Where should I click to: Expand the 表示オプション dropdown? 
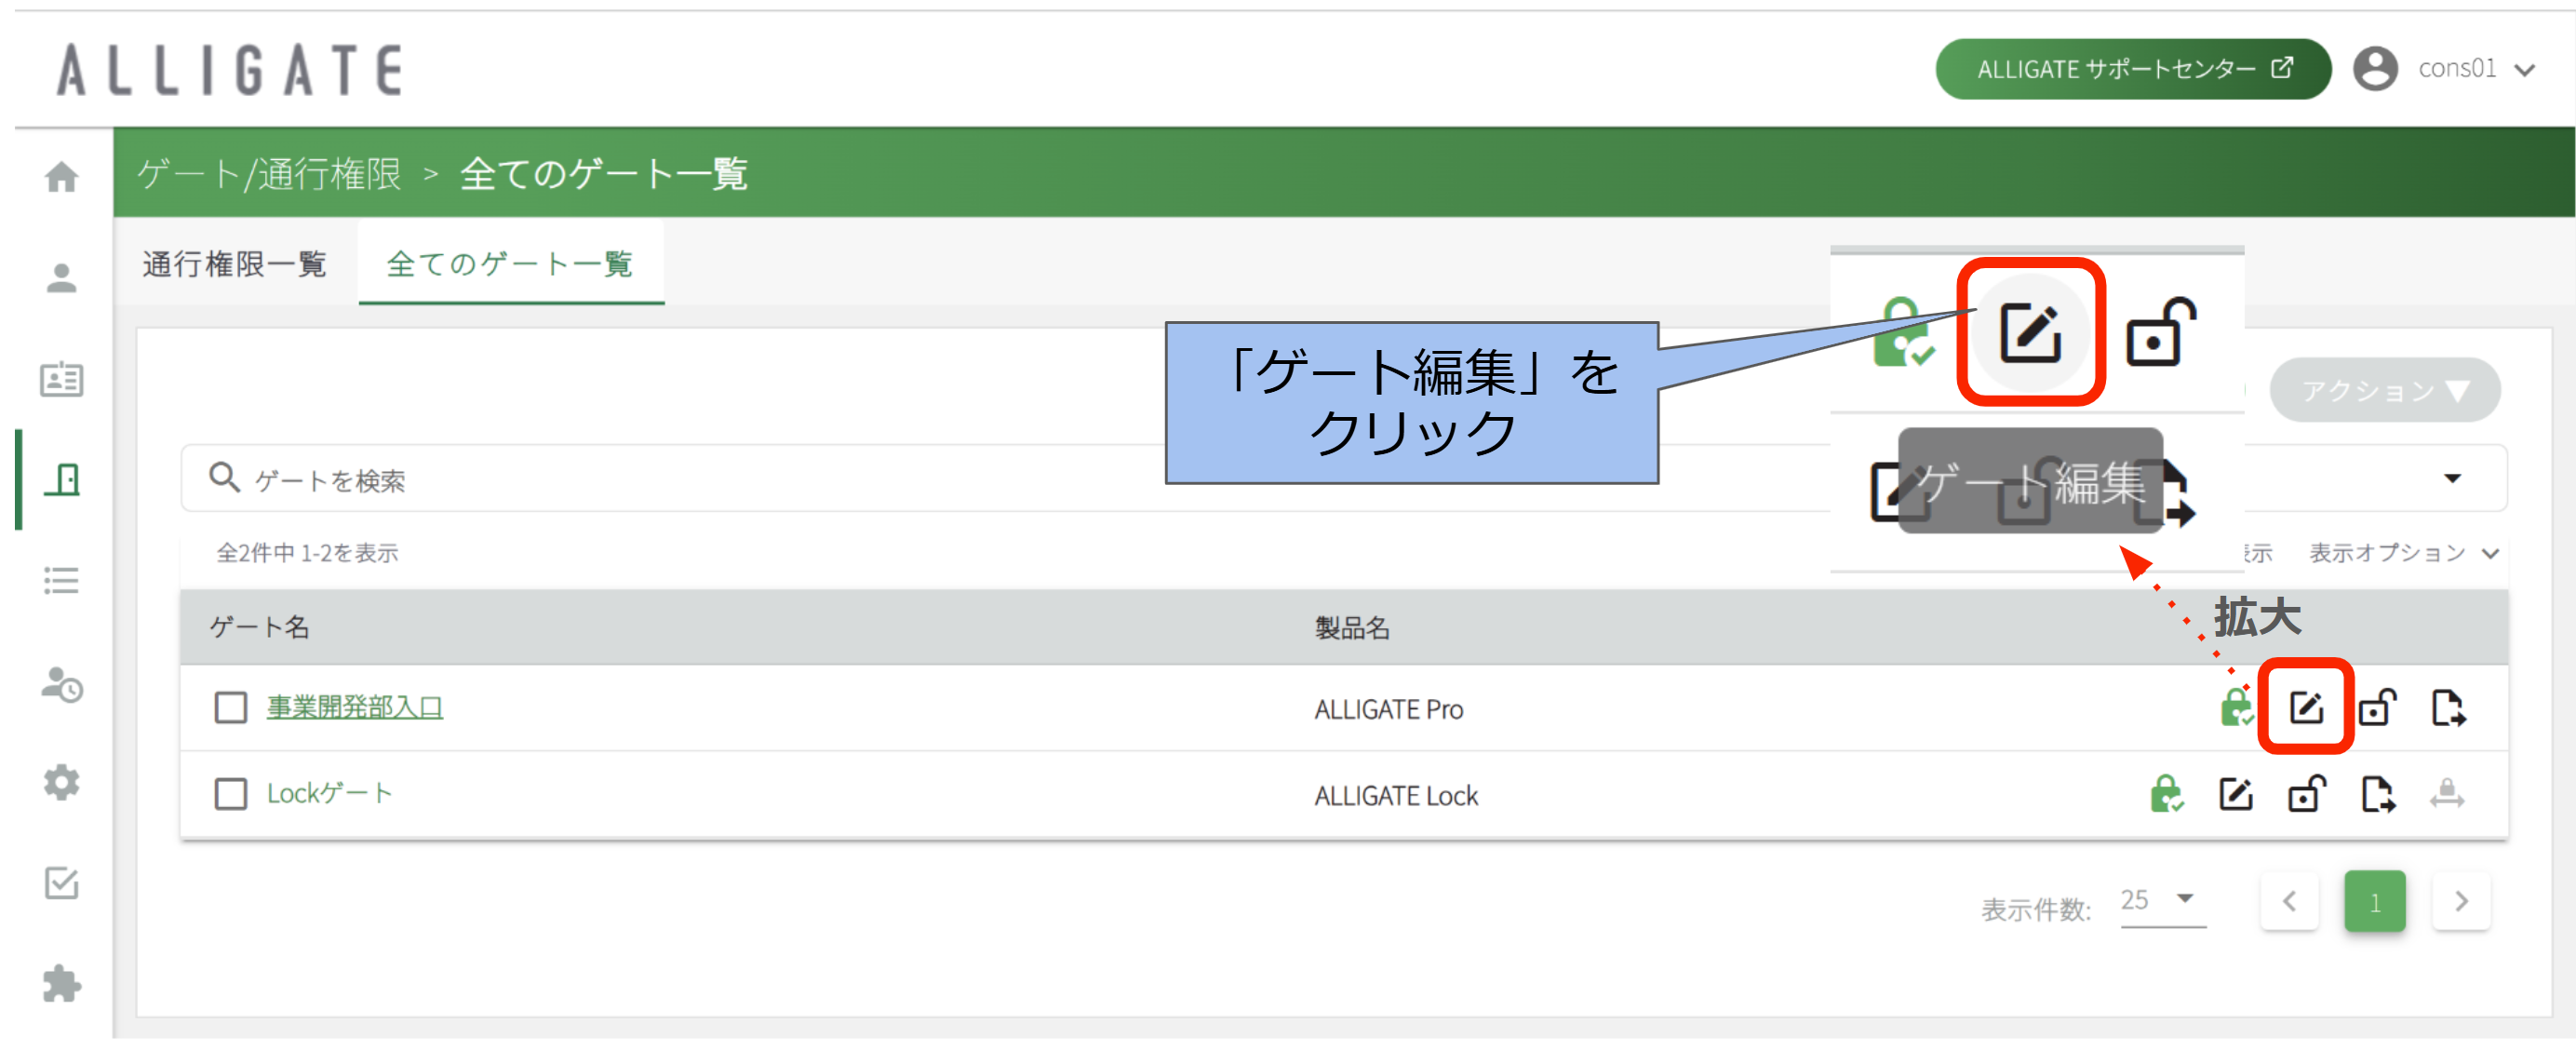2402,553
